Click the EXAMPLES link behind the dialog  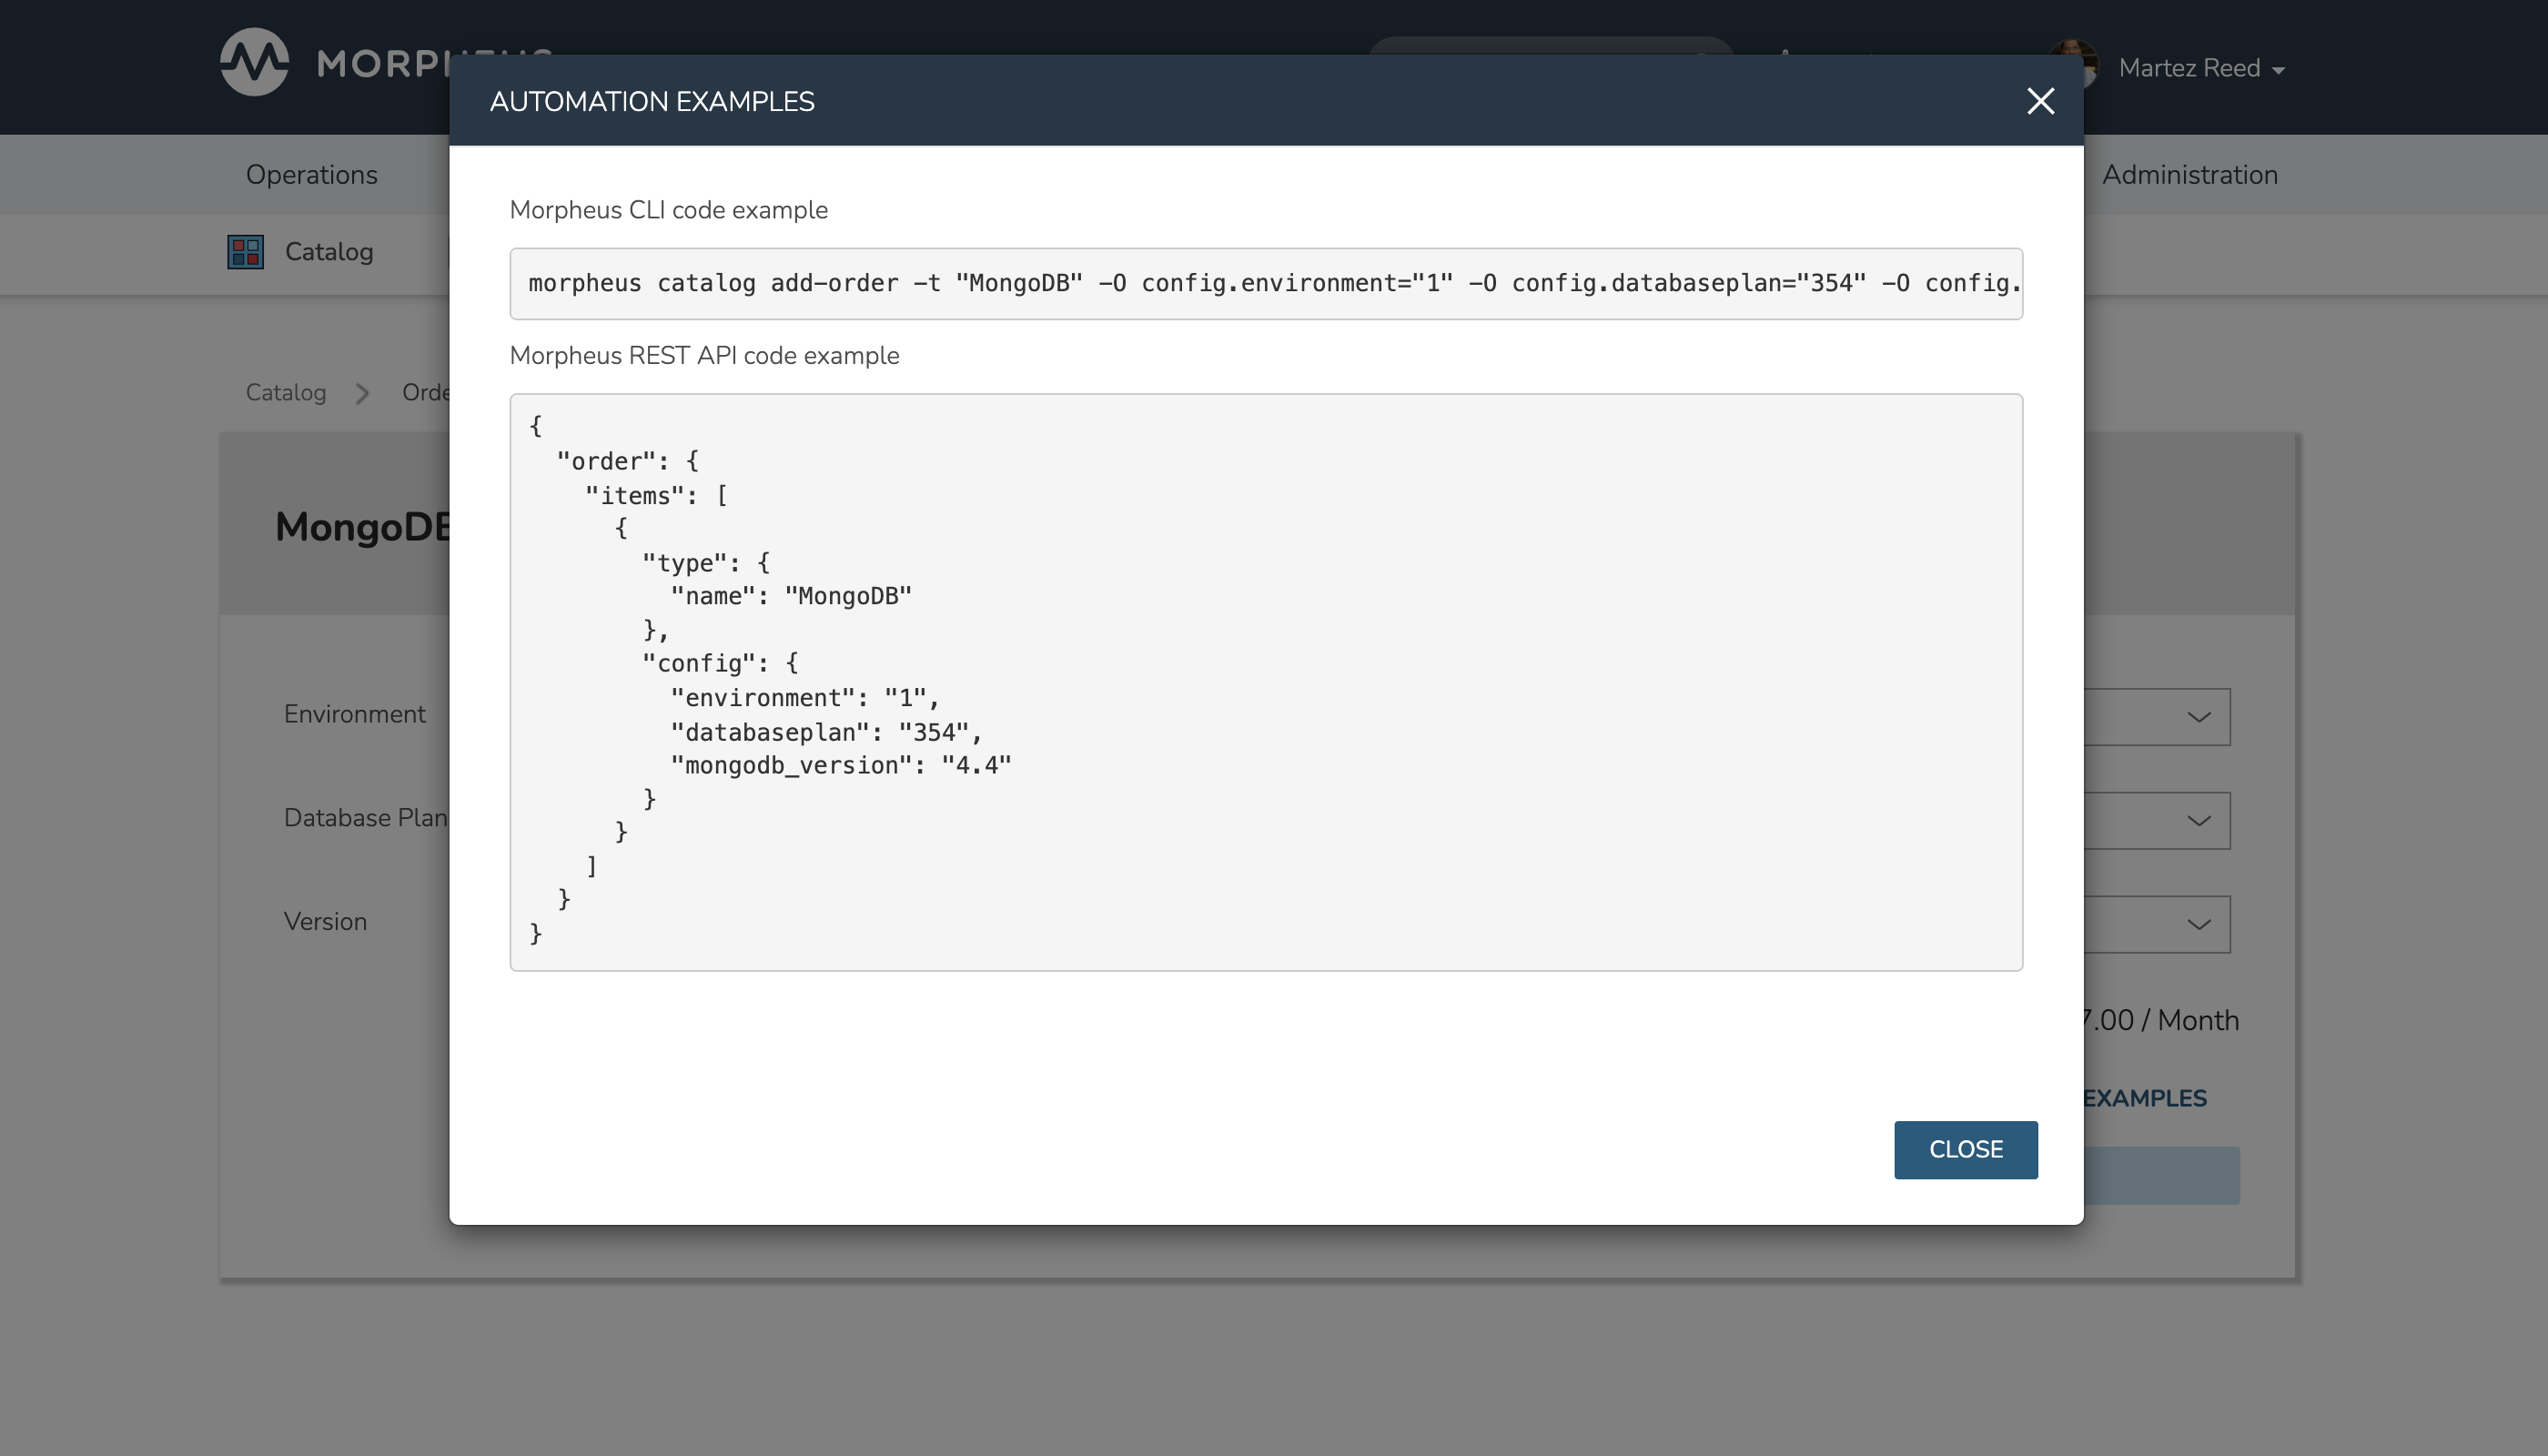(x=2145, y=1098)
